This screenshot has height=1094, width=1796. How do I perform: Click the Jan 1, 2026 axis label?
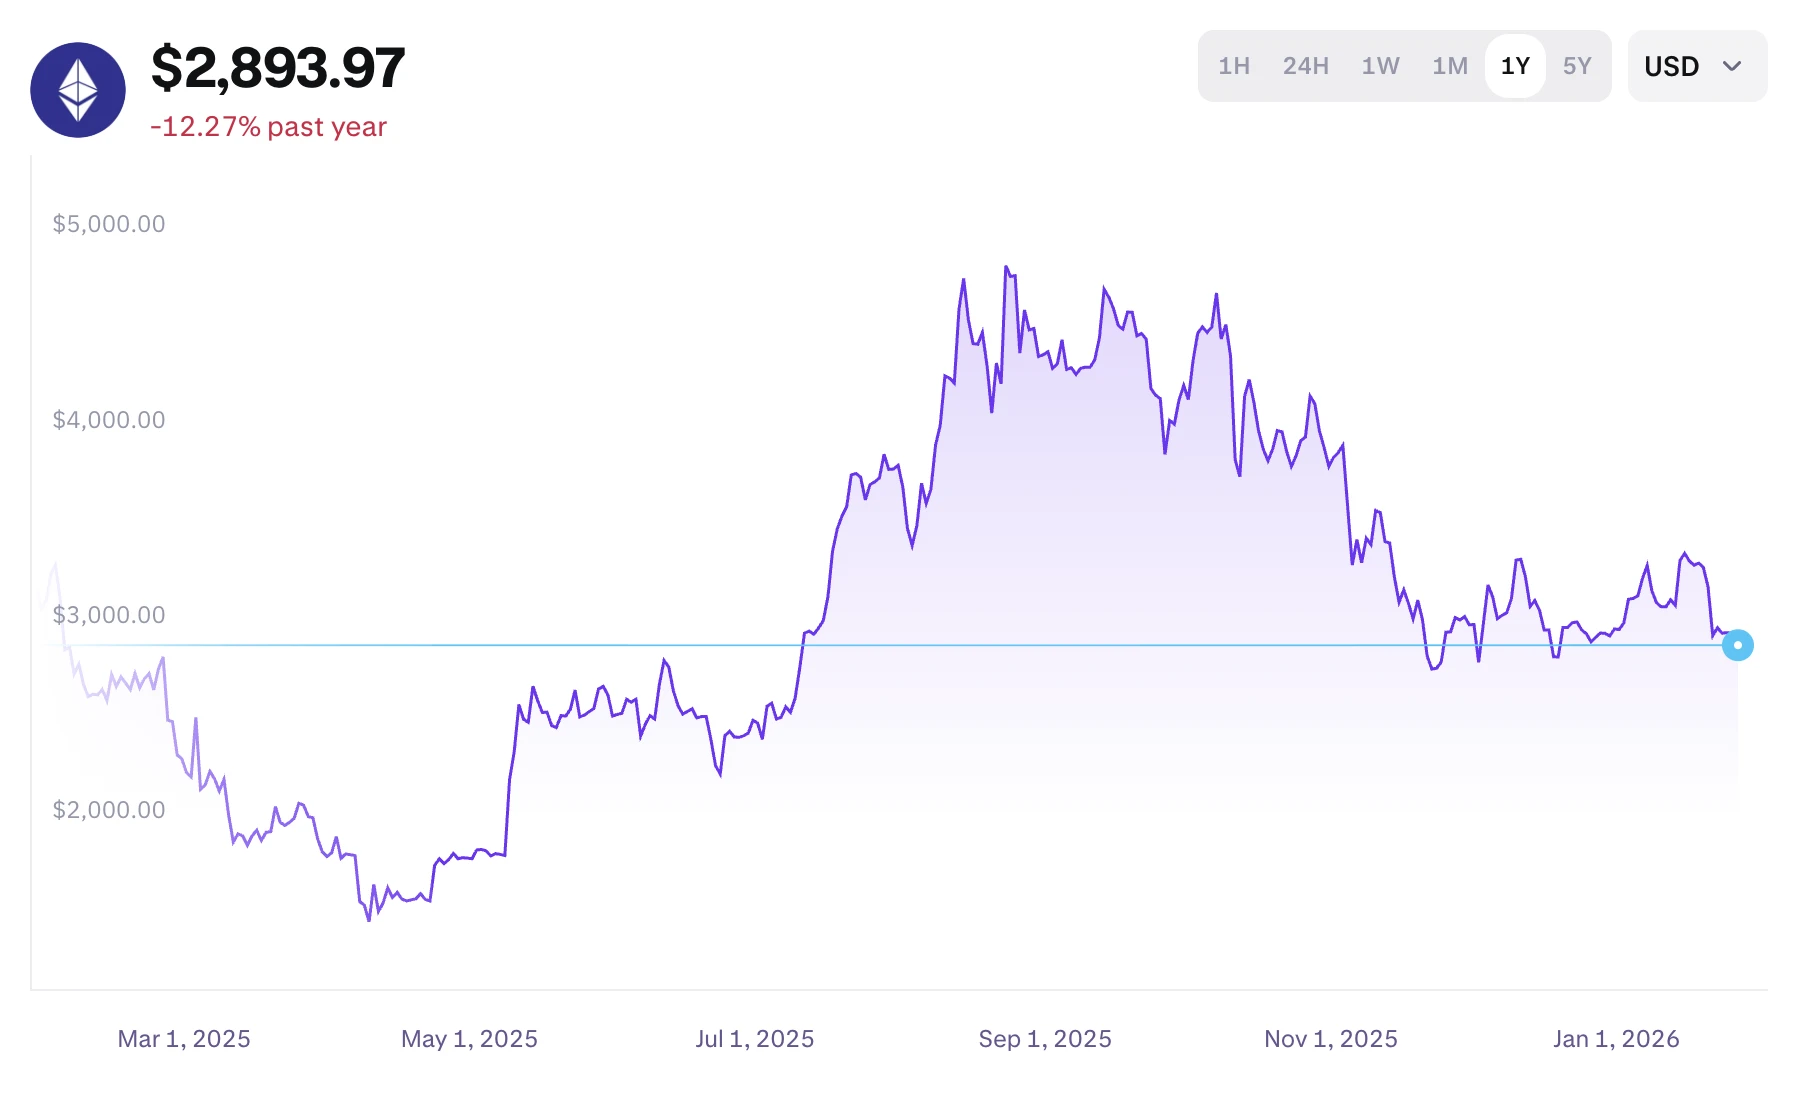1616,1039
